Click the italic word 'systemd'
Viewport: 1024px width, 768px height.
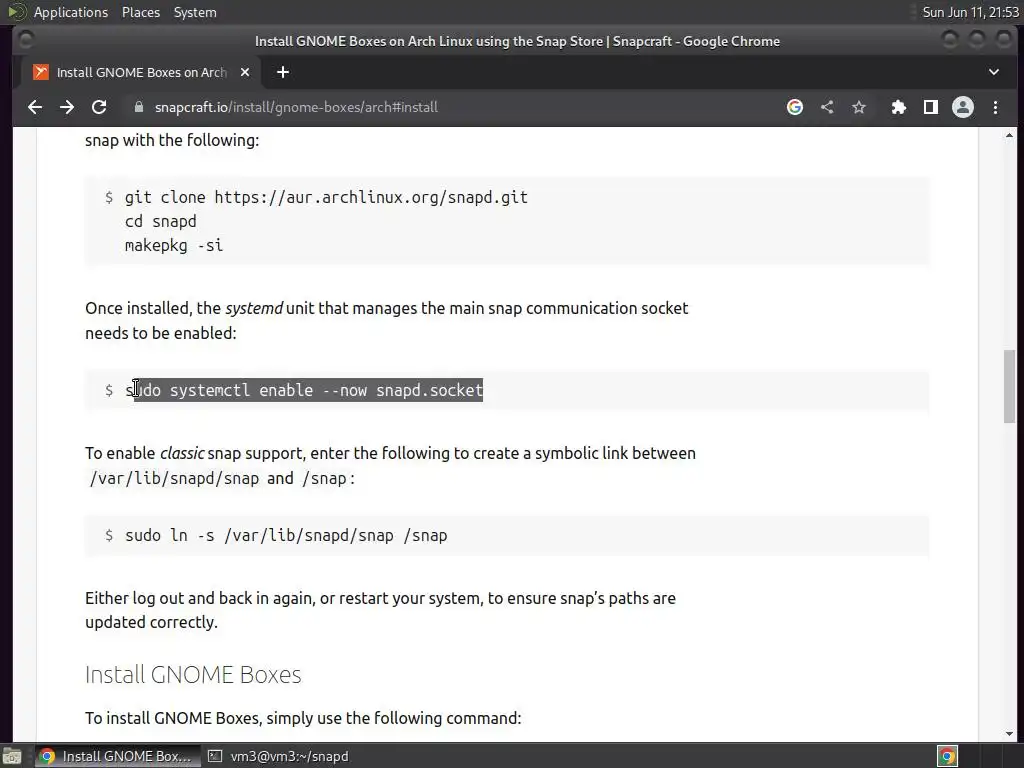pyautogui.click(x=254, y=308)
